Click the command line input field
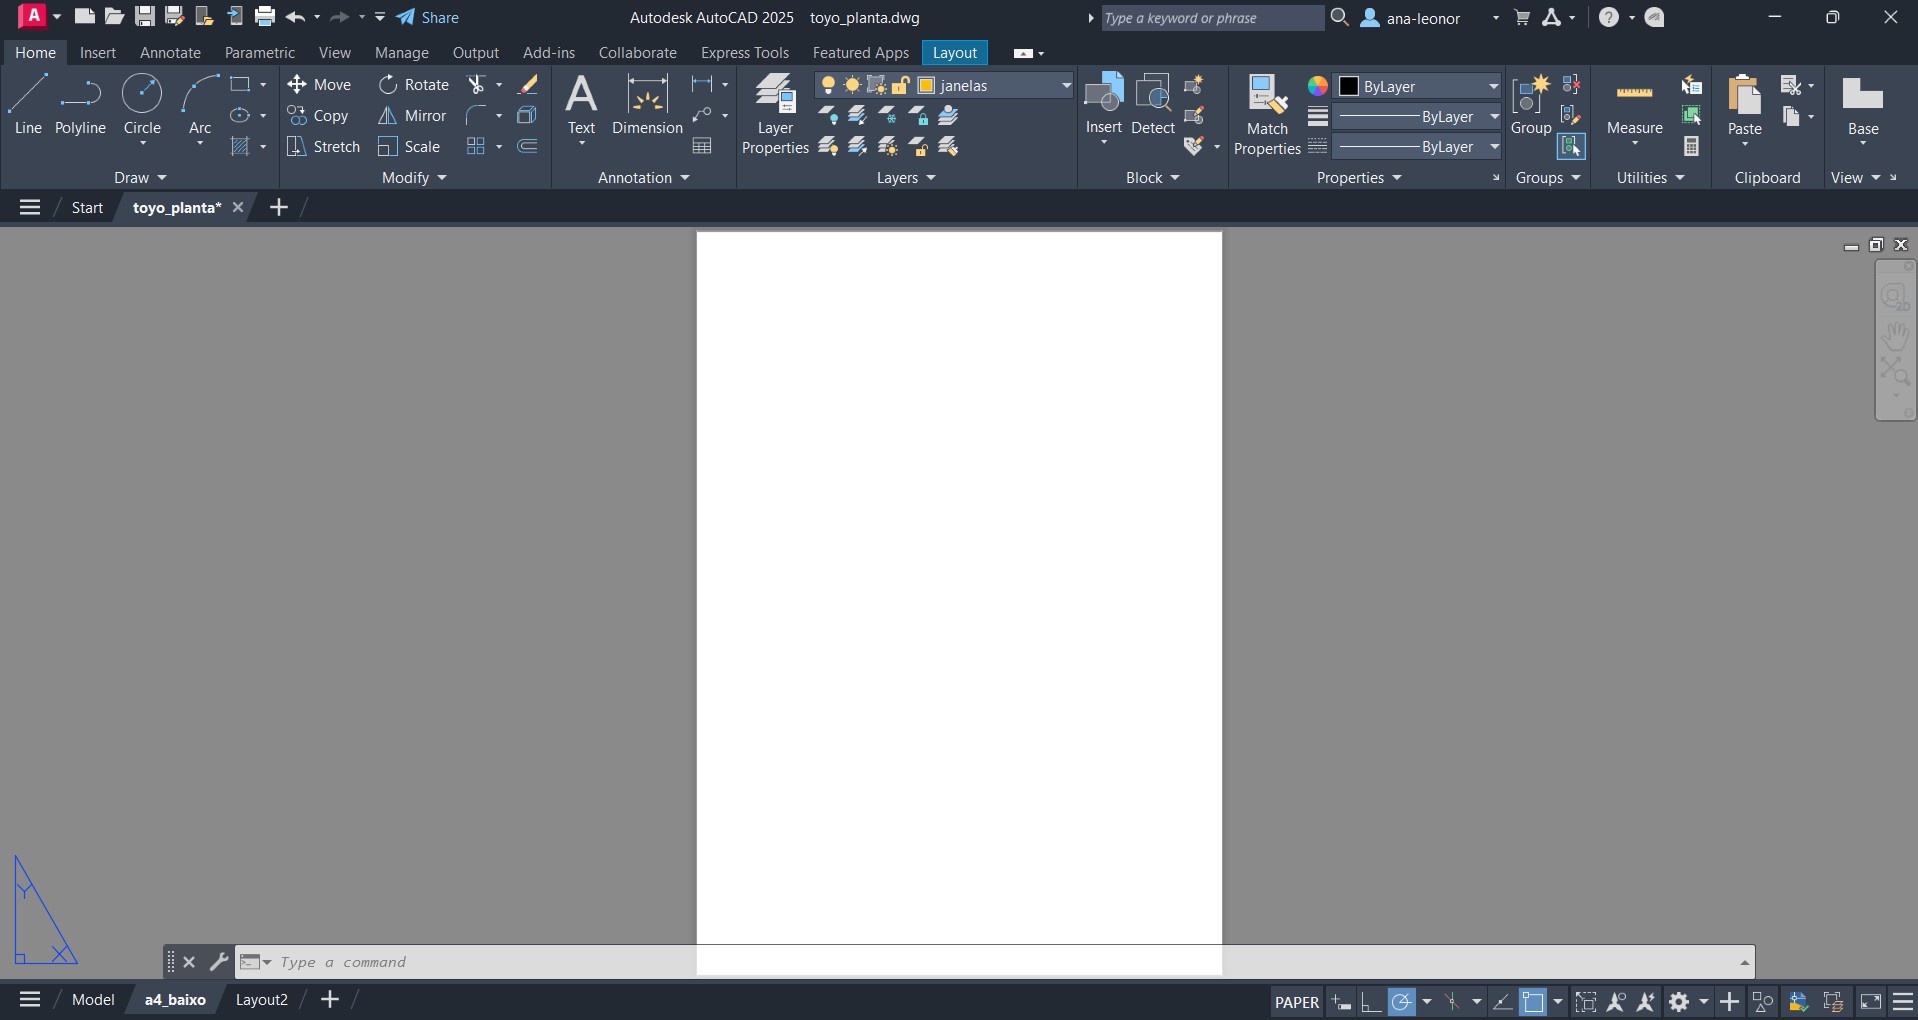The image size is (1918, 1020). tap(700, 962)
